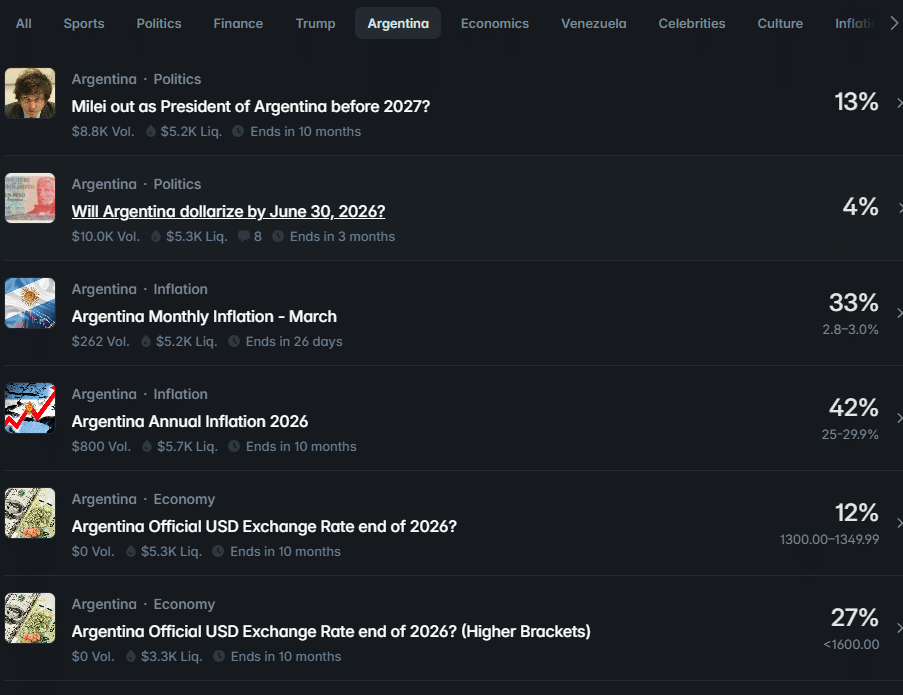Viewport: 903px width, 695px height.
Task: Expand the Argentina Annual Inflation 2026 chevron
Action: (x=897, y=418)
